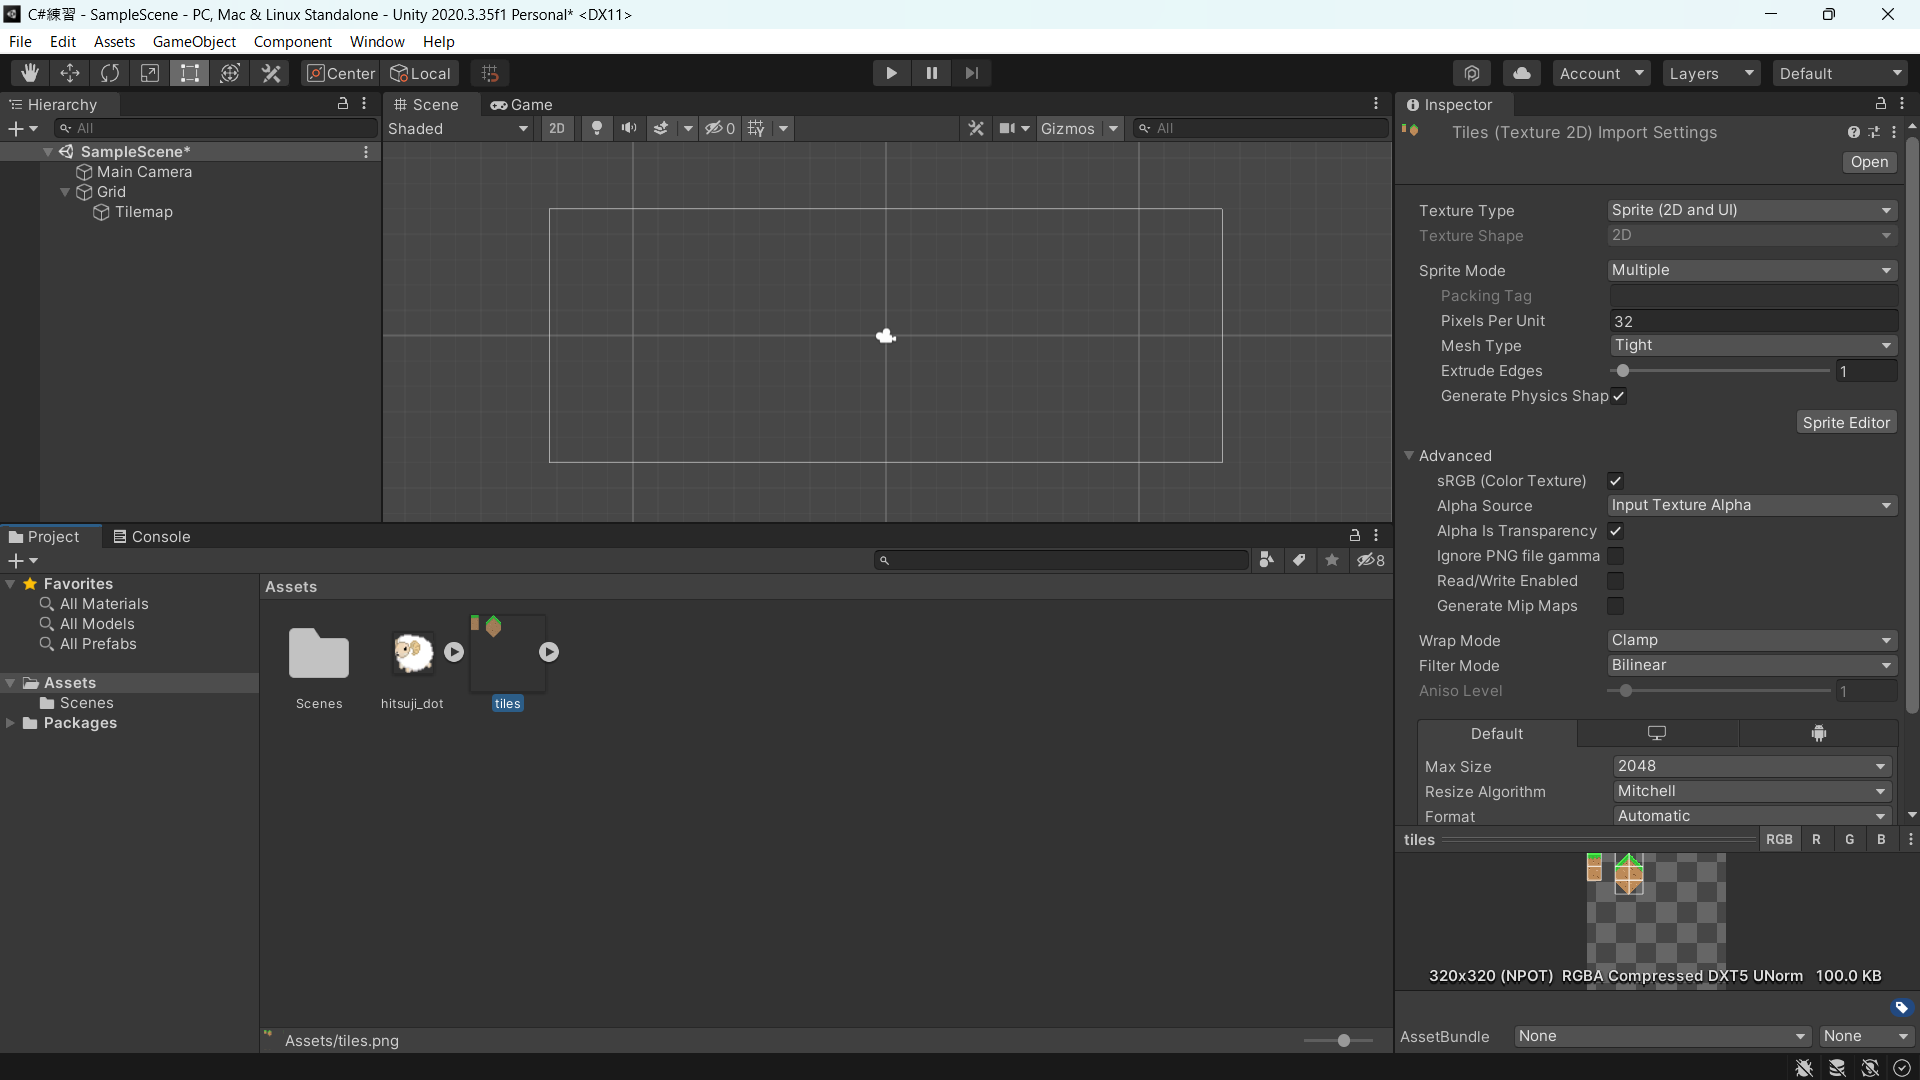The width and height of the screenshot is (1920, 1080).
Task: Enable Generate Mip Maps checkbox
Action: coord(1615,606)
